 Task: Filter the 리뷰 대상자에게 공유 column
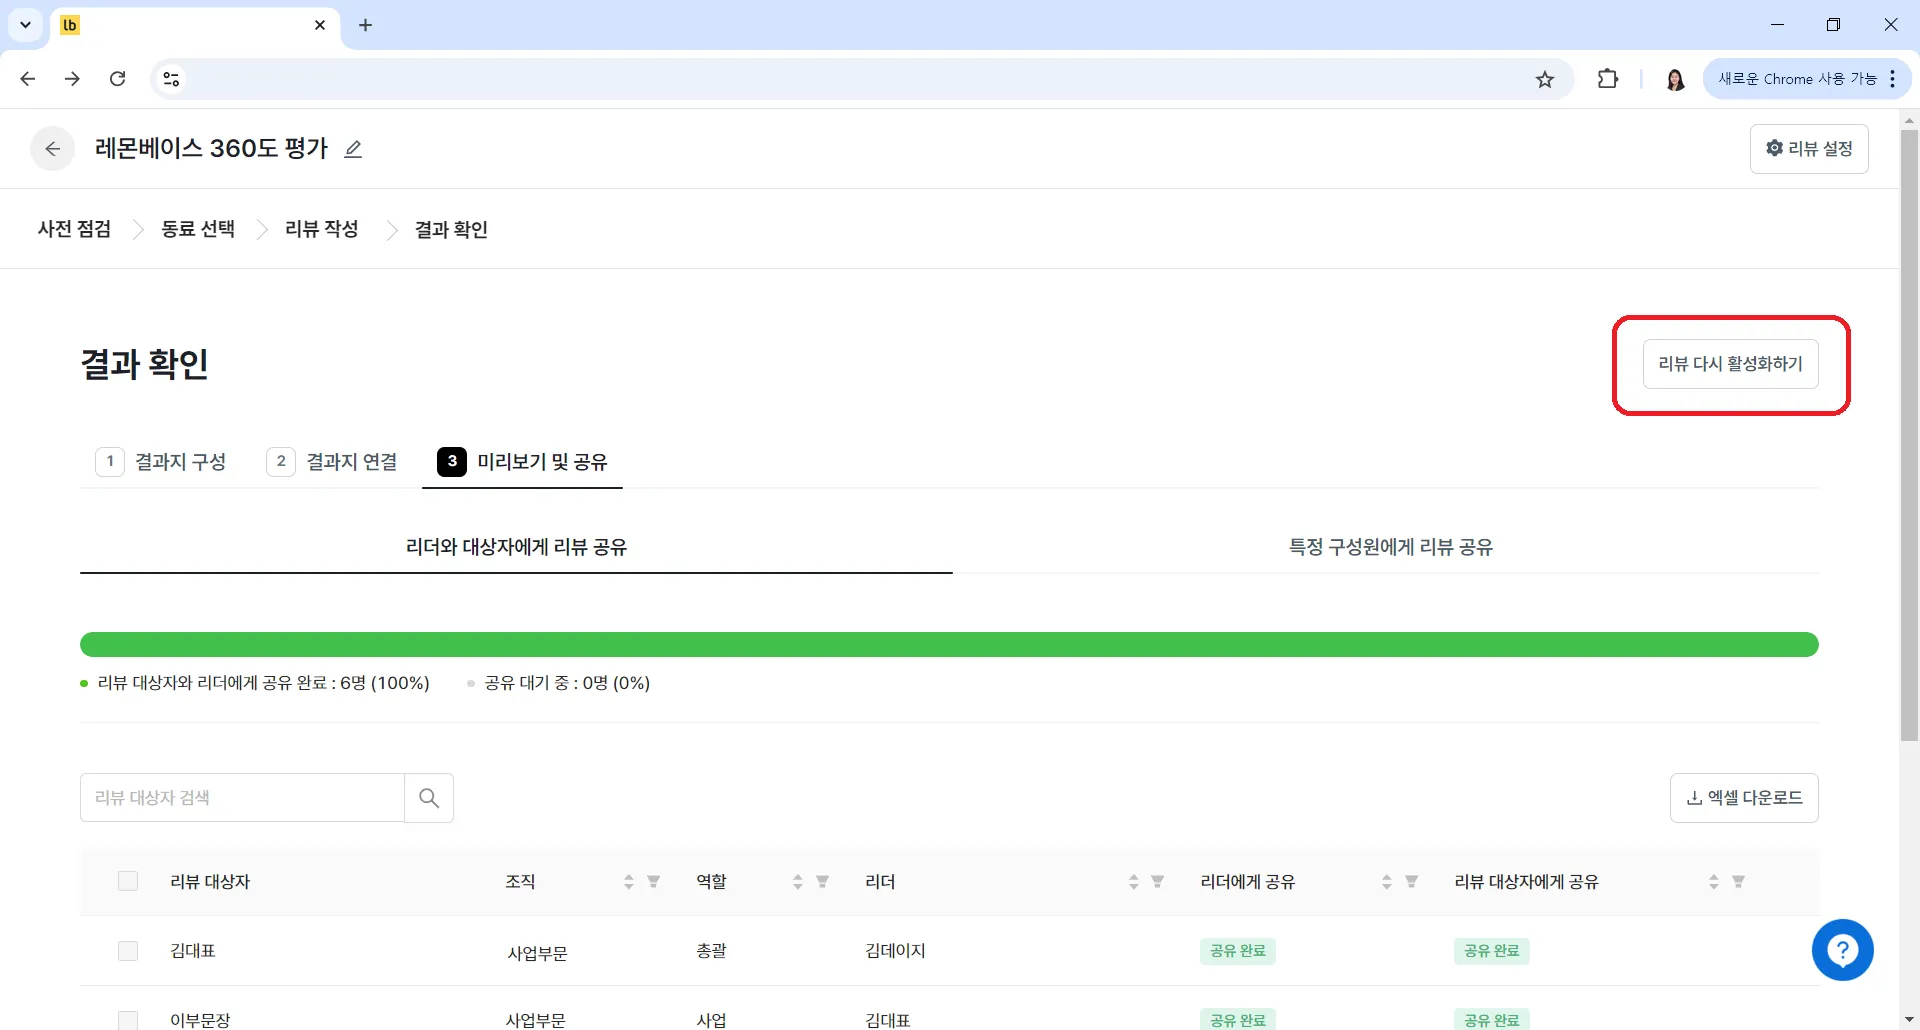tap(1738, 882)
